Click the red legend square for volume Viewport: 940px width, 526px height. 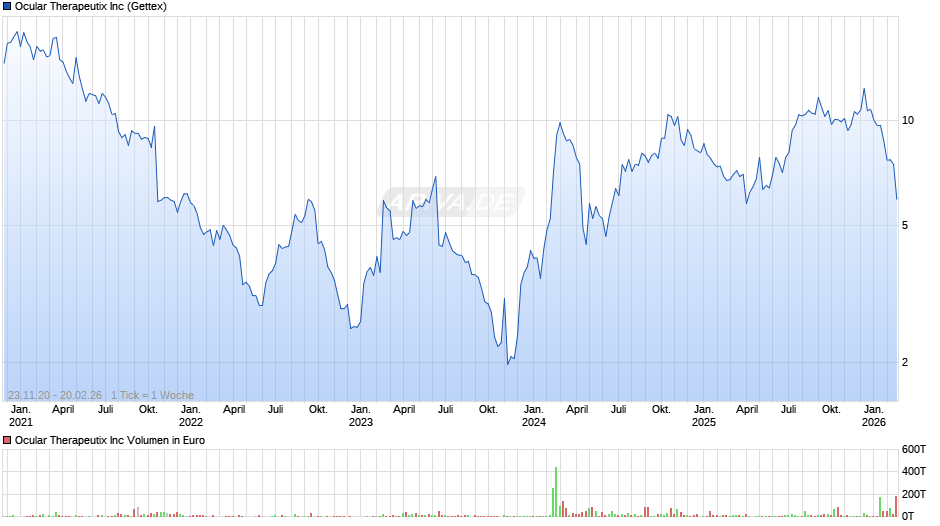click(x=7, y=440)
